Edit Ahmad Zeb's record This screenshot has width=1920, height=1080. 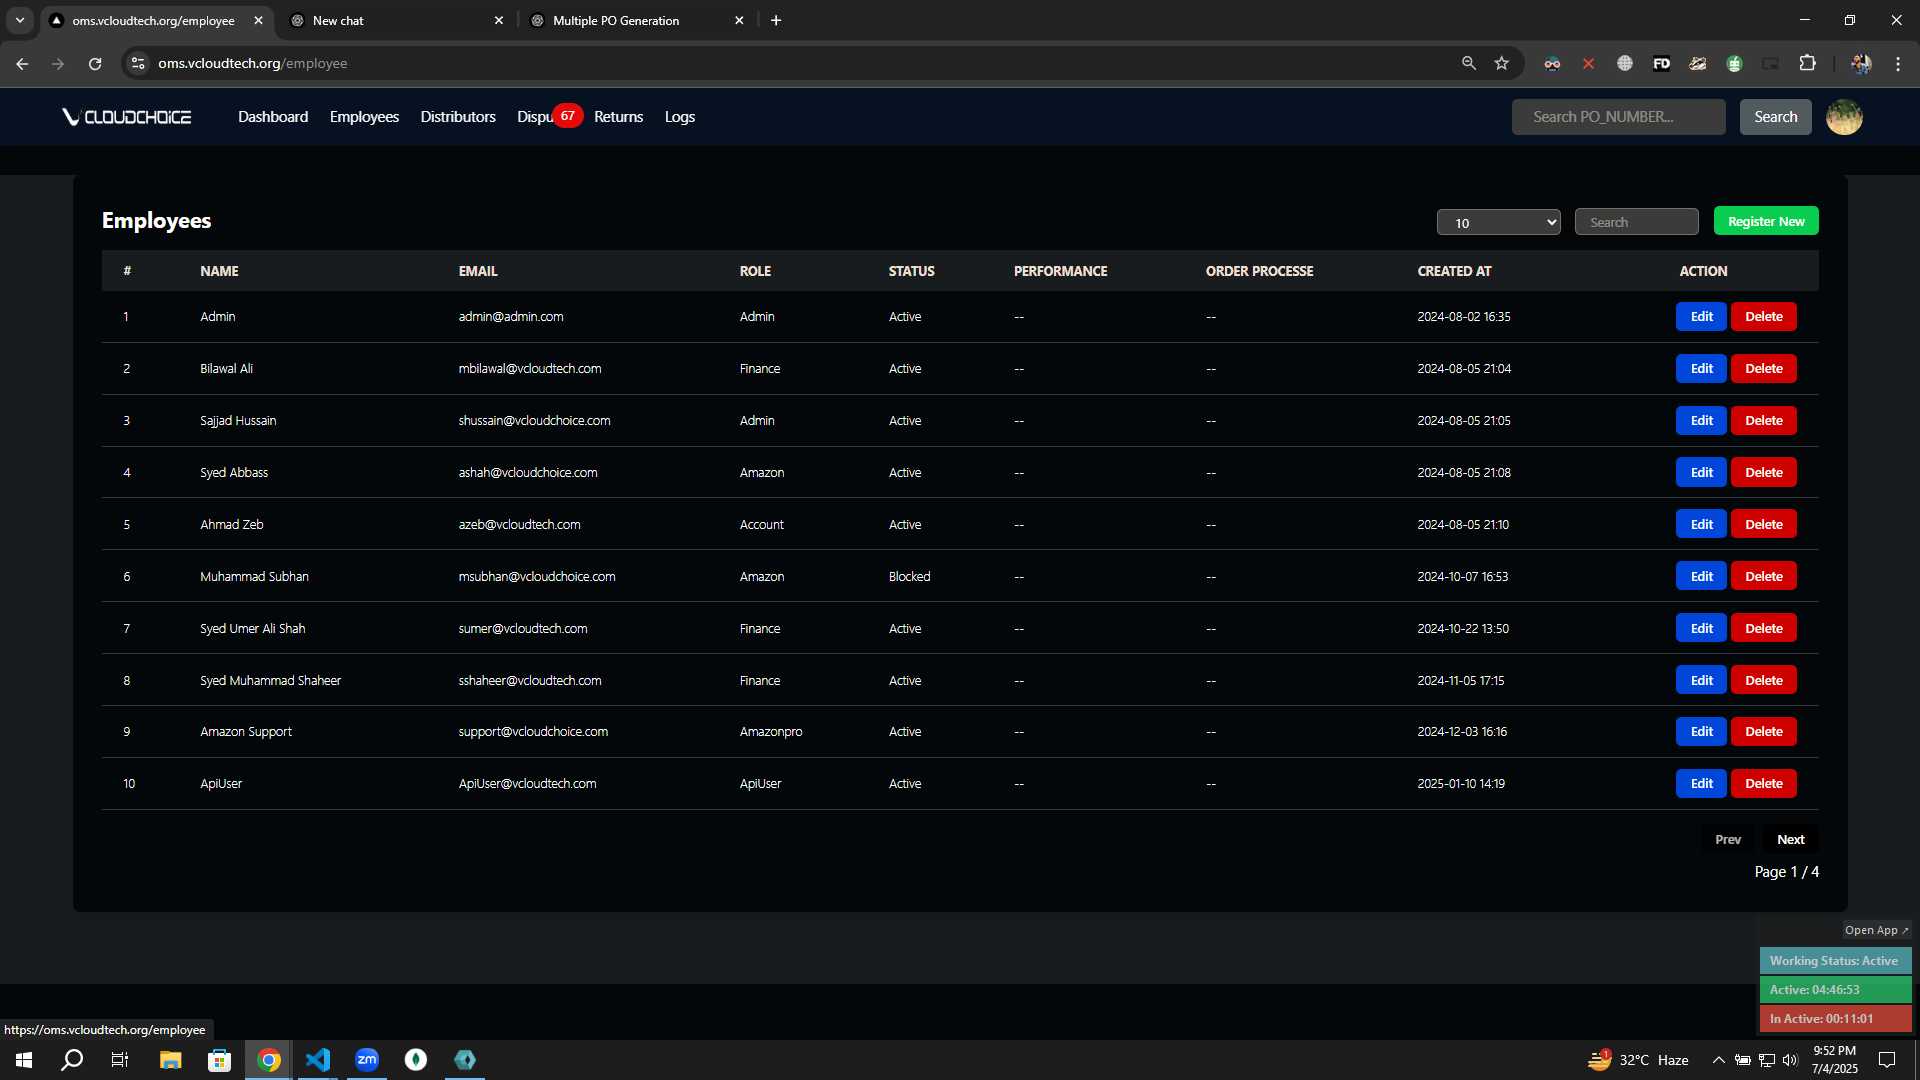1701,525
